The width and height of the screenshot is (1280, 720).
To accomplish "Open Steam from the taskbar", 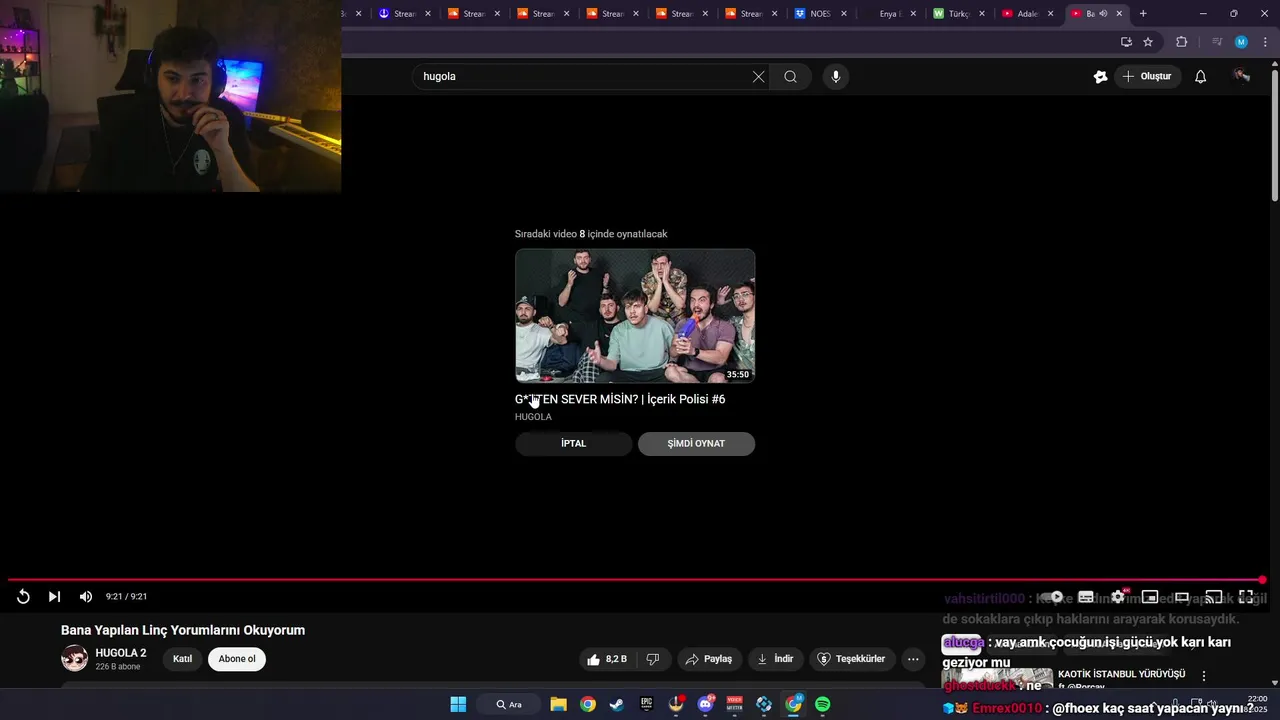I will (617, 704).
